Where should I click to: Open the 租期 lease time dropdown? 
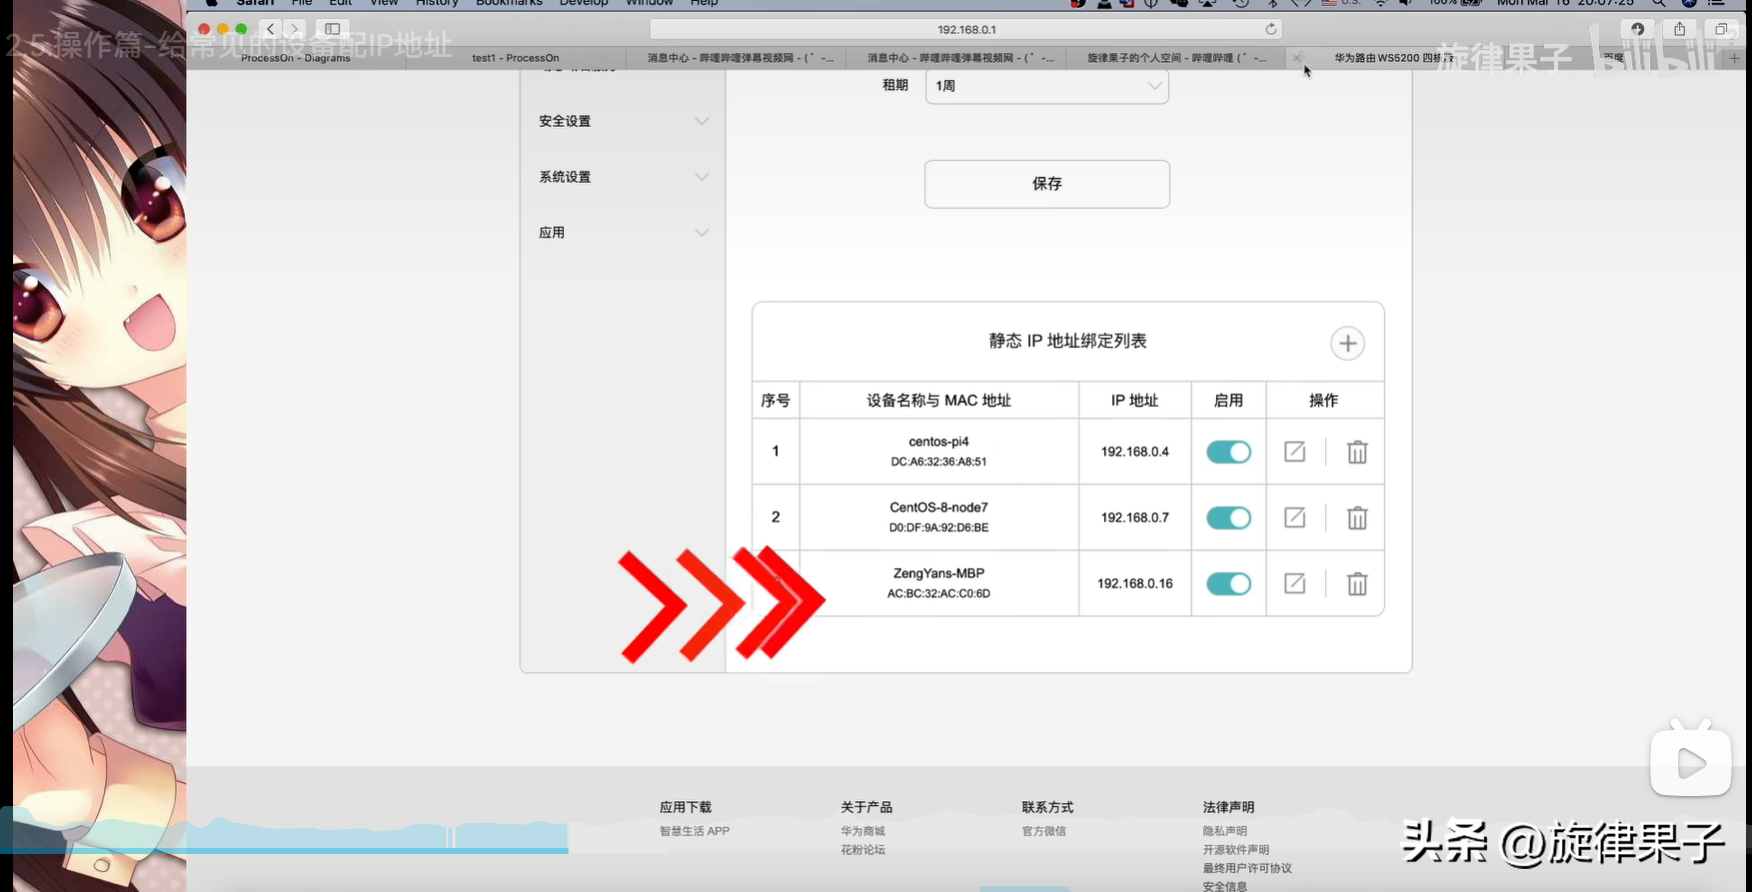coord(1046,86)
